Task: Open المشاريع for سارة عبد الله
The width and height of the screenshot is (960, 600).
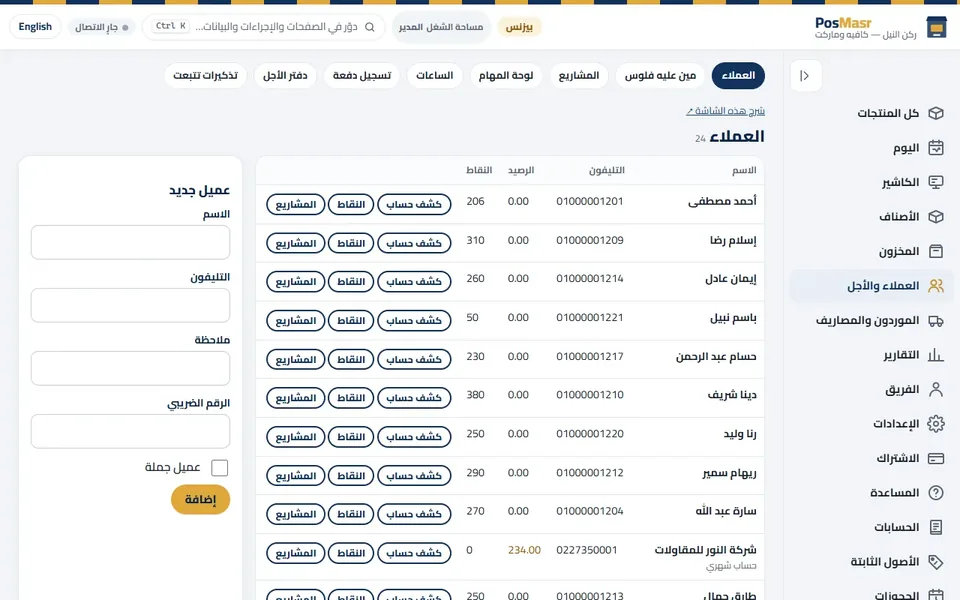Action: pos(296,514)
